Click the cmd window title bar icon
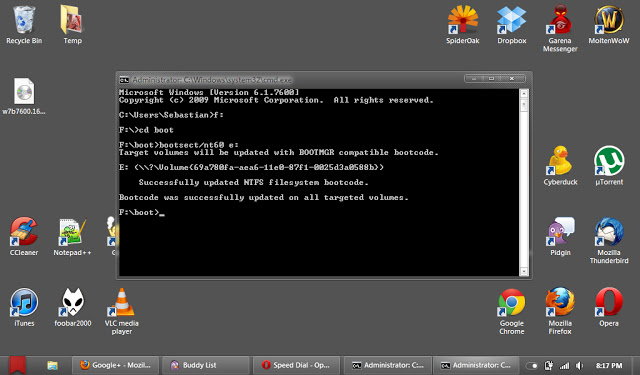Image resolution: width=640 pixels, height=375 pixels. point(124,80)
